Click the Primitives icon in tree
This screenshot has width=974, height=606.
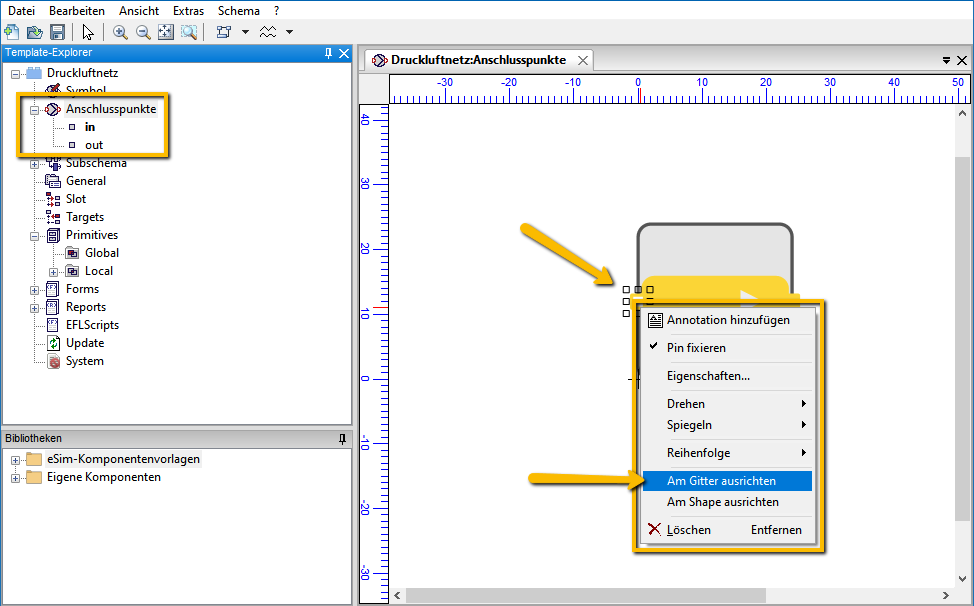coord(53,235)
